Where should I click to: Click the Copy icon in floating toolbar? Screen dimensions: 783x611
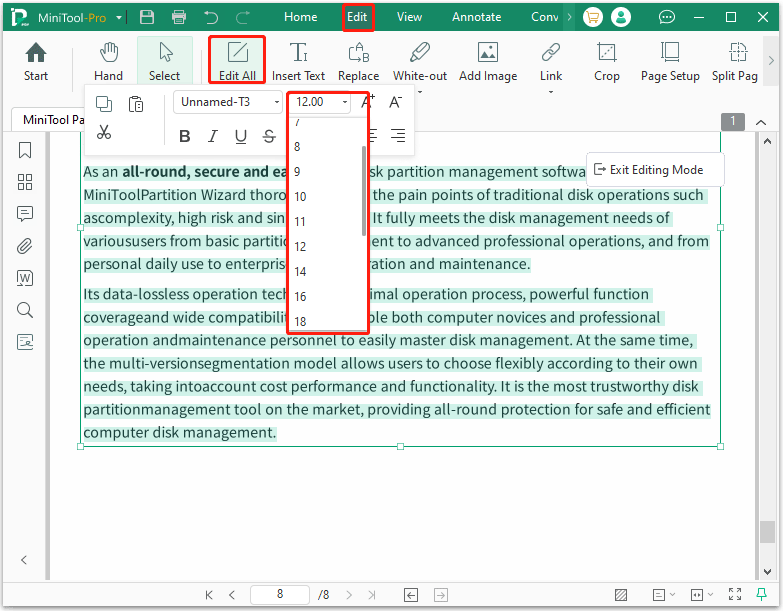tap(104, 104)
